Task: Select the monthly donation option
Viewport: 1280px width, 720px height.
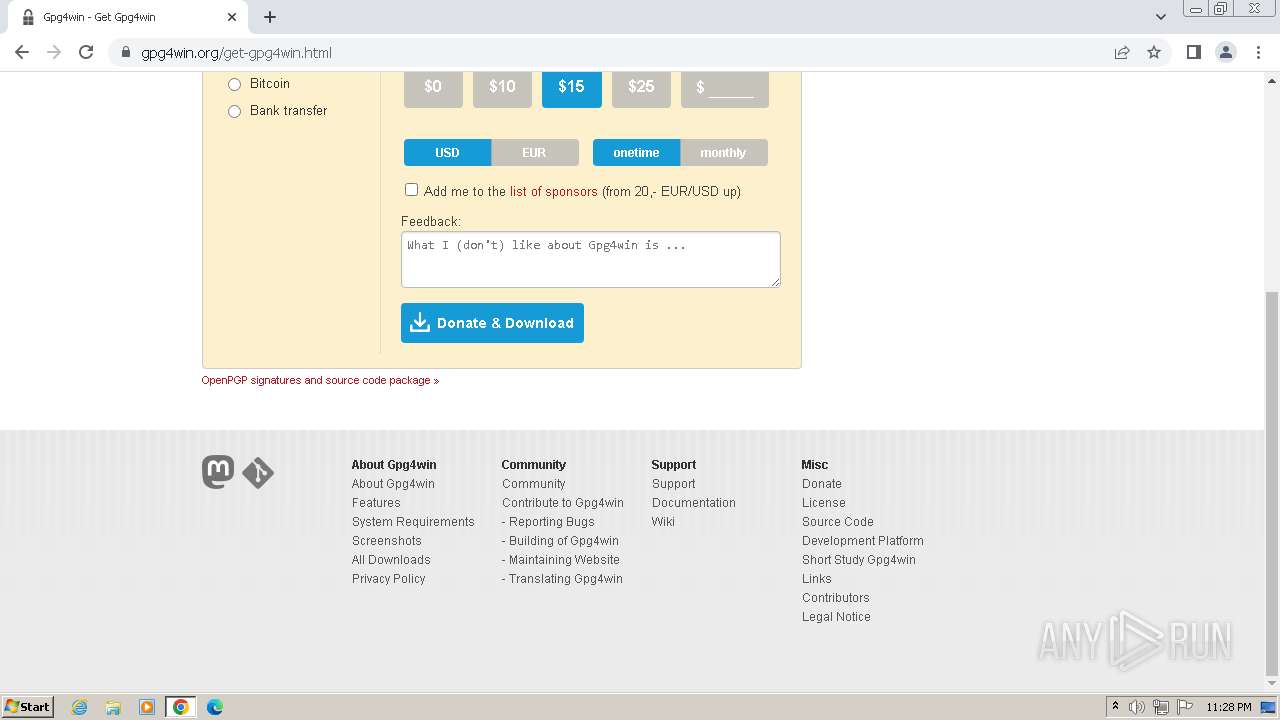Action: click(x=724, y=153)
